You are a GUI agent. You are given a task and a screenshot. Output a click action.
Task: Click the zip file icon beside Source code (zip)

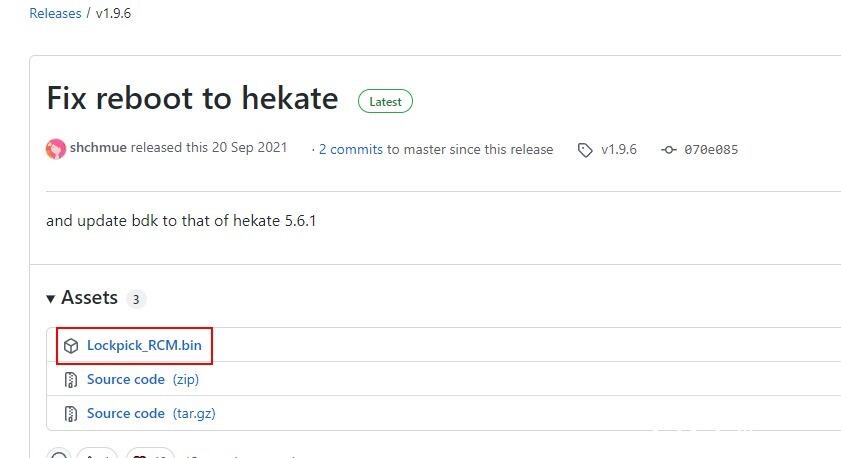[71, 380]
